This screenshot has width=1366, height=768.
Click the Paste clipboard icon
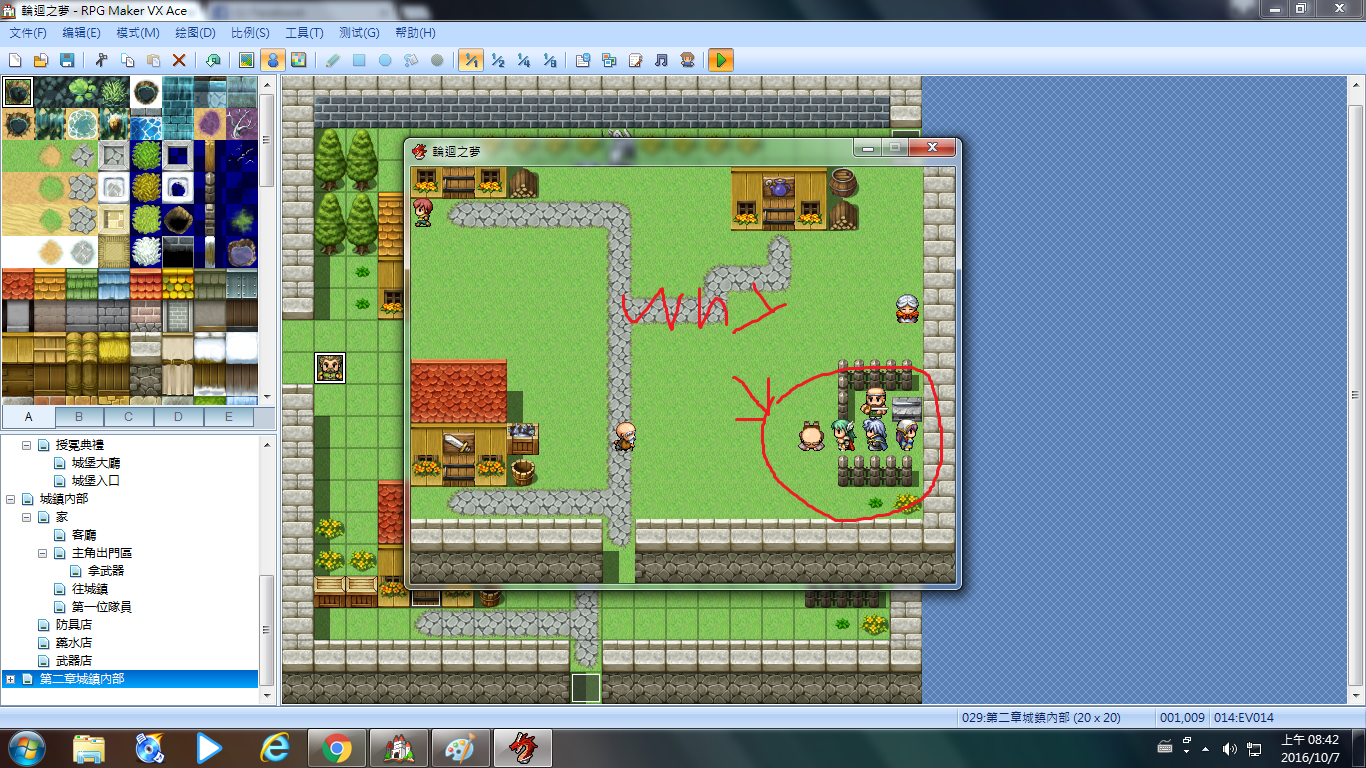[x=153, y=60]
